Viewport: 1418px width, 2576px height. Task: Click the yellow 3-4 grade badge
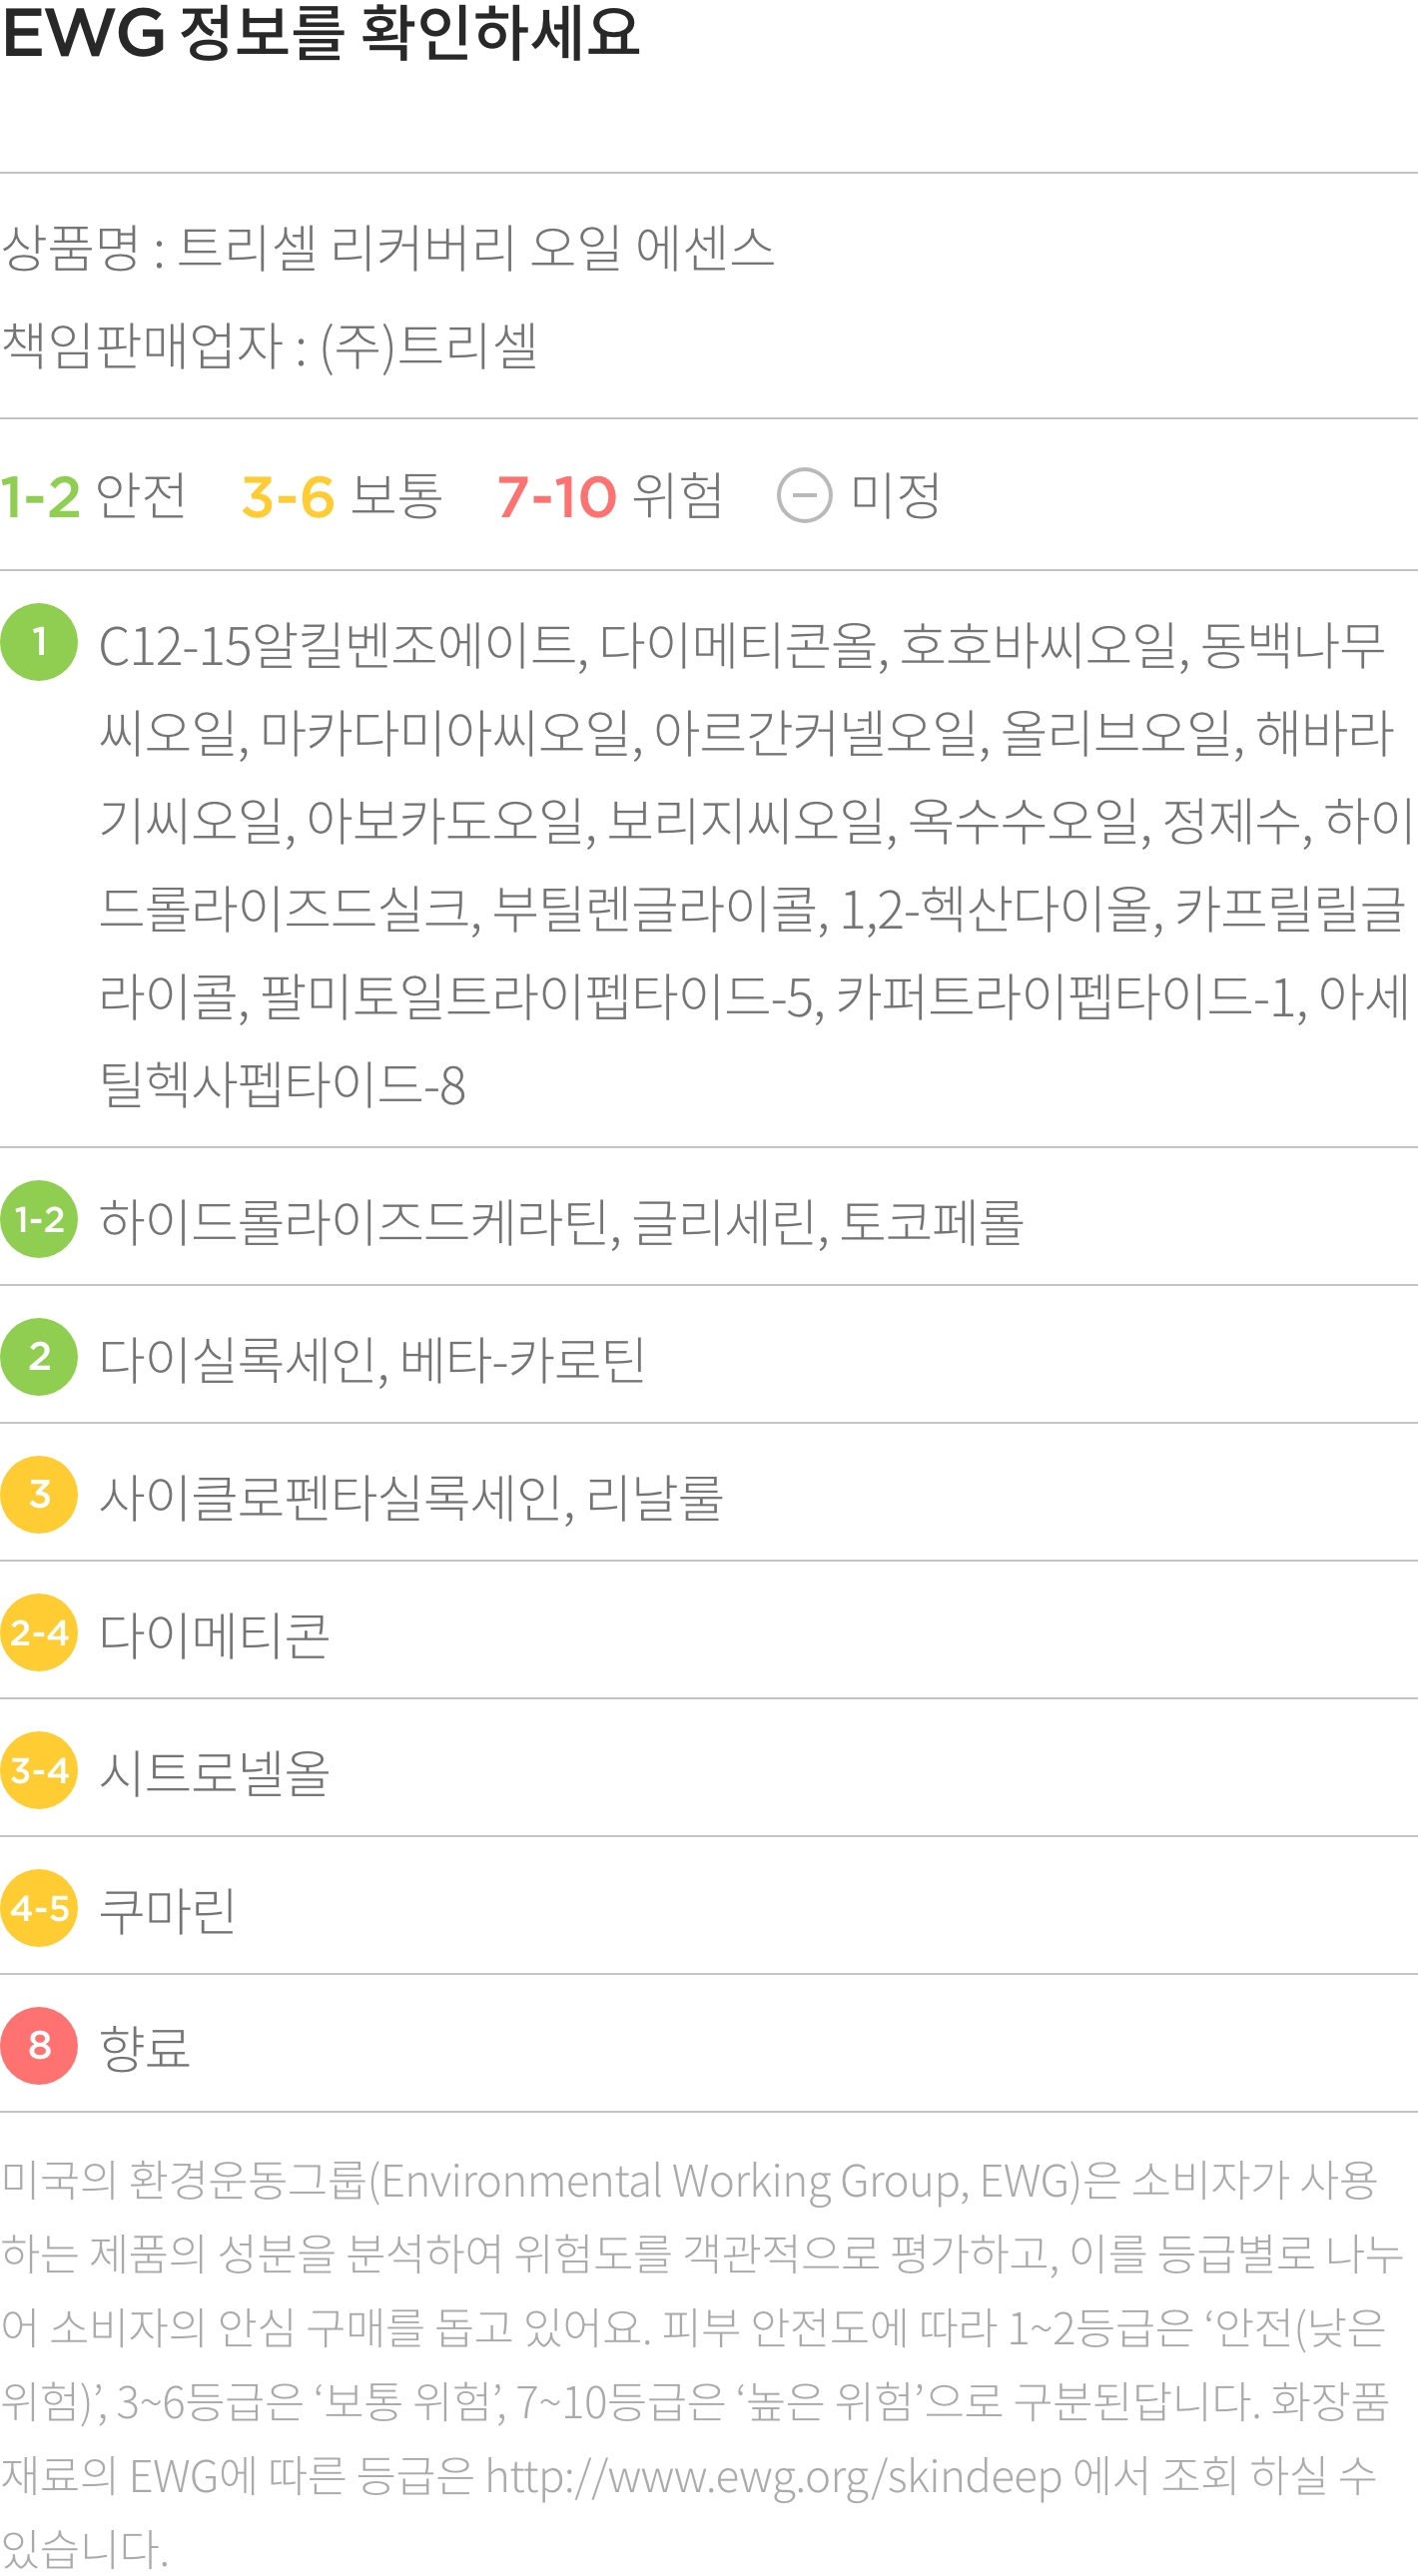[39, 1771]
